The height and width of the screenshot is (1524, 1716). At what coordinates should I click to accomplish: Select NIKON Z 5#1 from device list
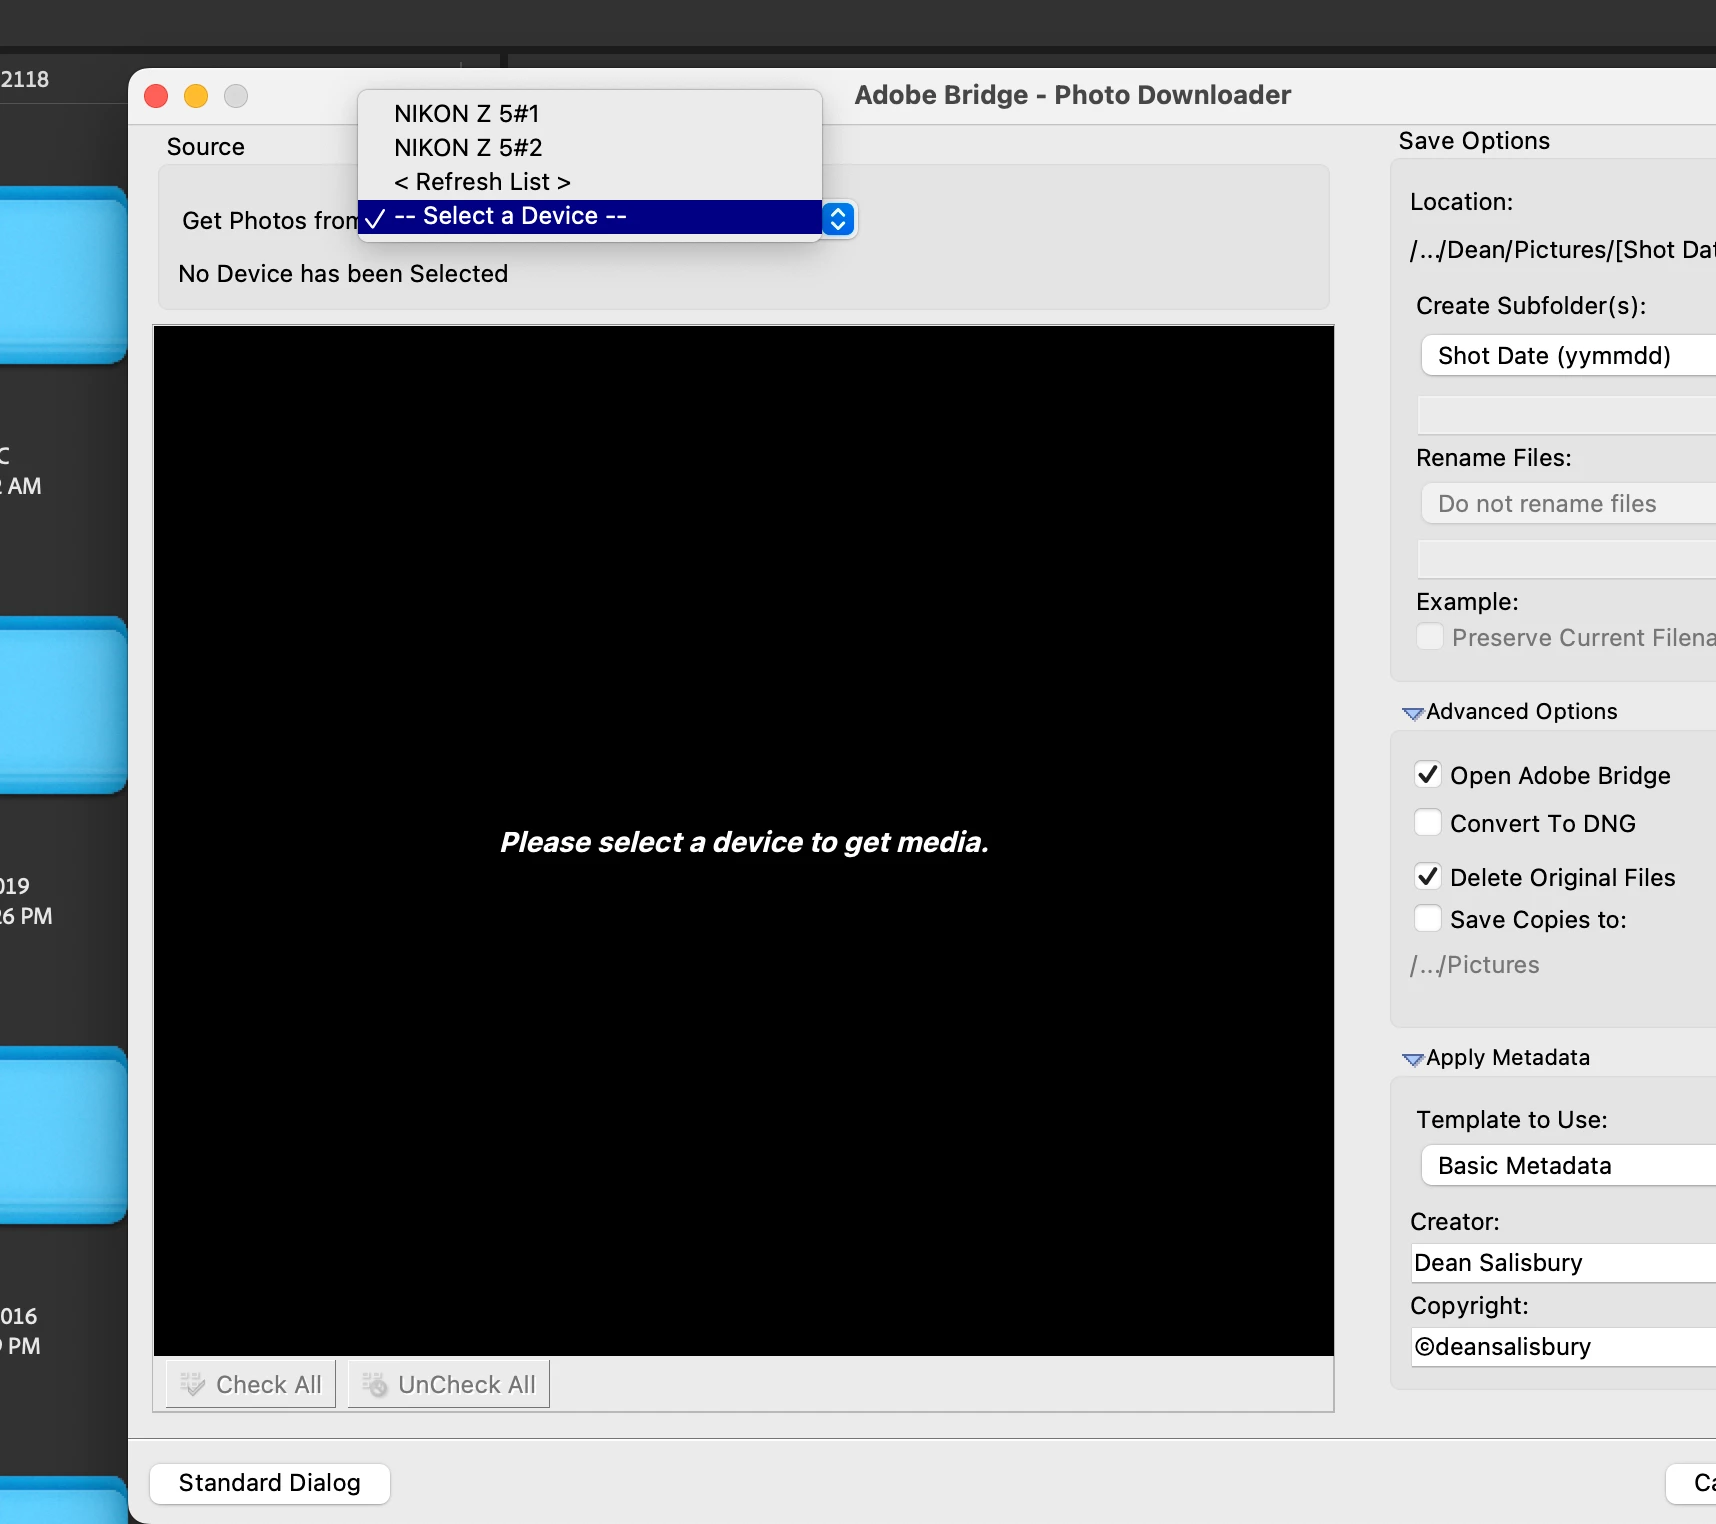click(x=589, y=113)
